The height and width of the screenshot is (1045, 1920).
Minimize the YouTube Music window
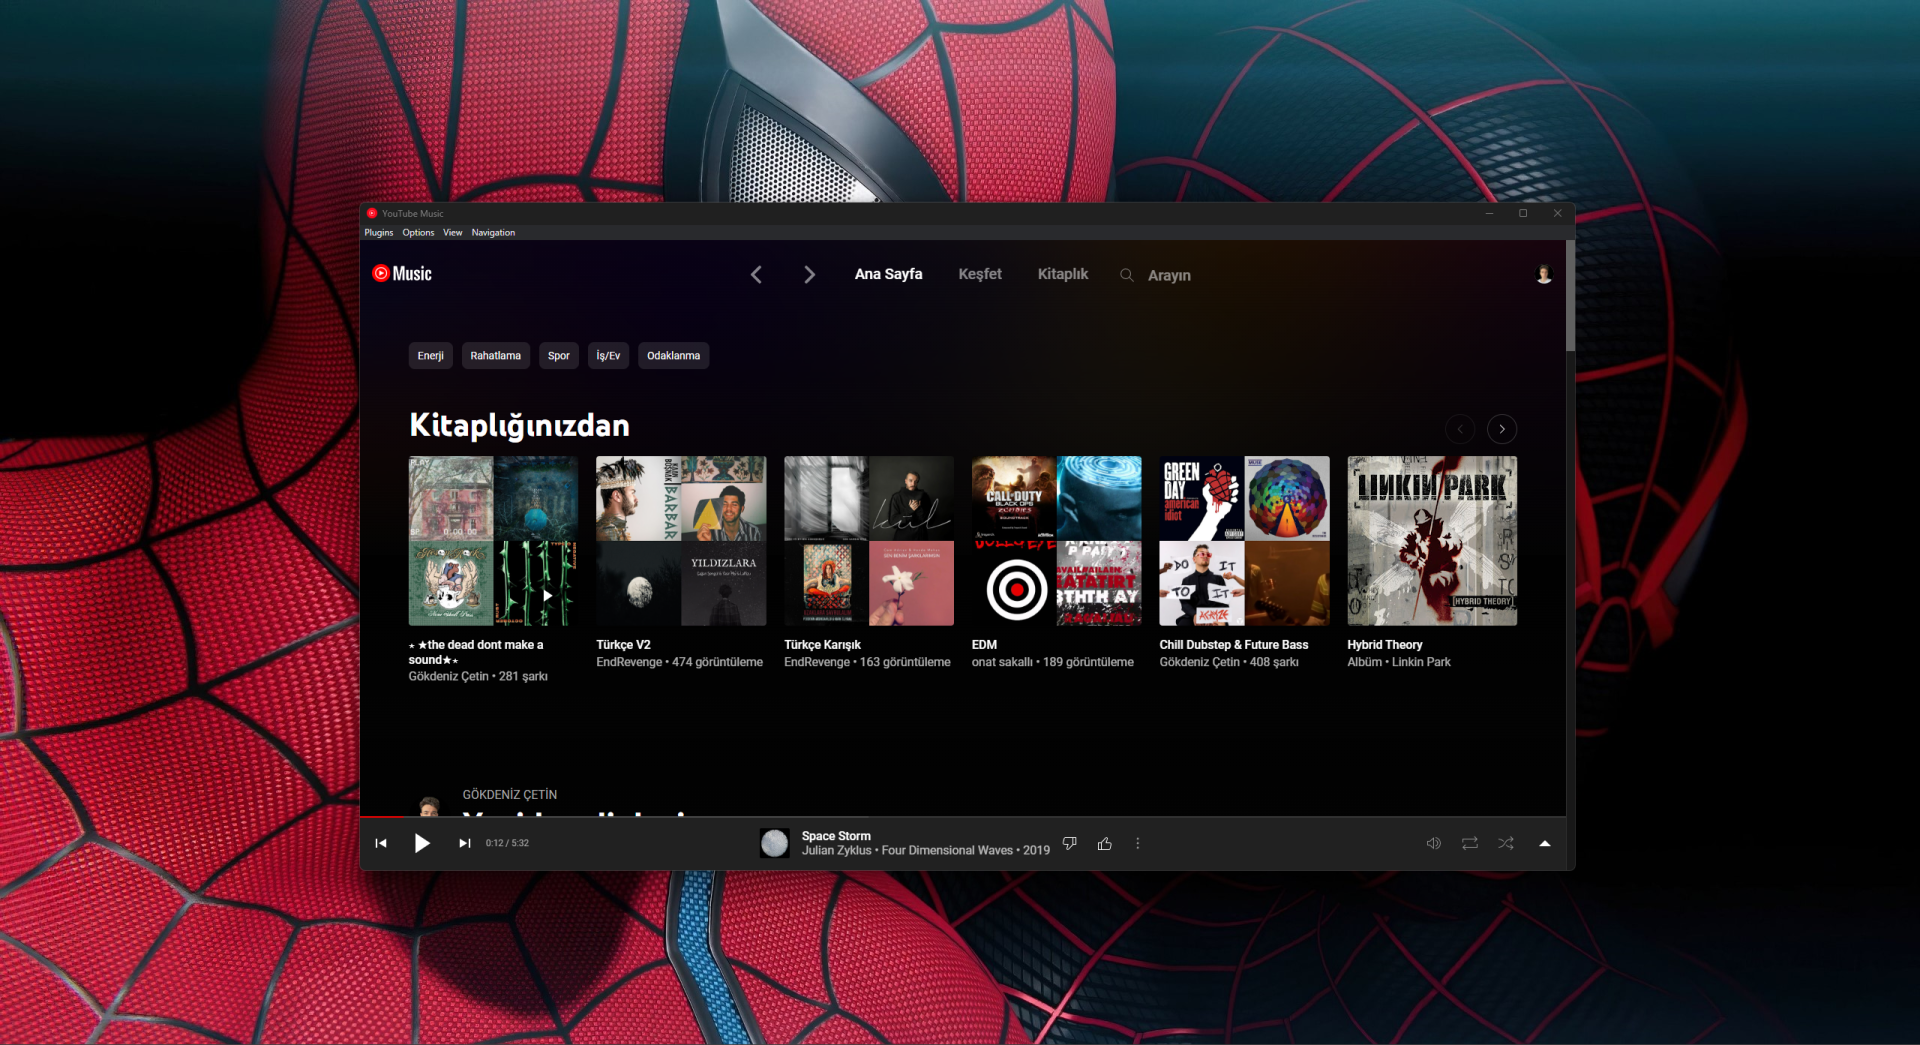click(x=1490, y=213)
